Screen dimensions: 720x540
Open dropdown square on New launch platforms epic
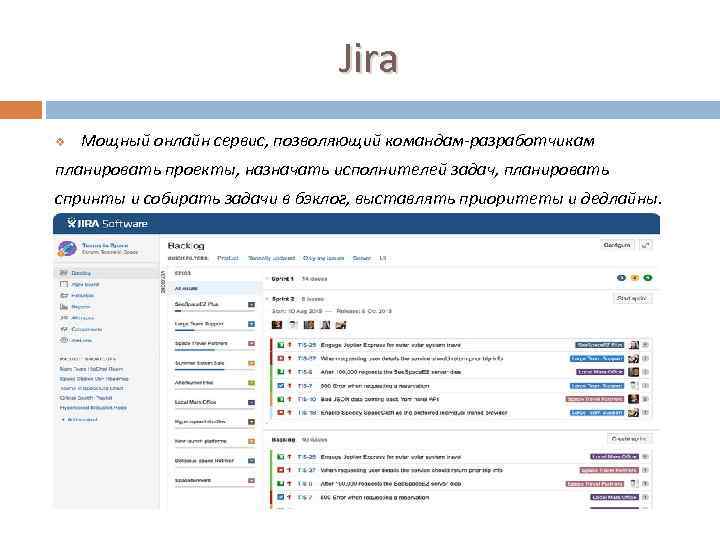(x=251, y=441)
